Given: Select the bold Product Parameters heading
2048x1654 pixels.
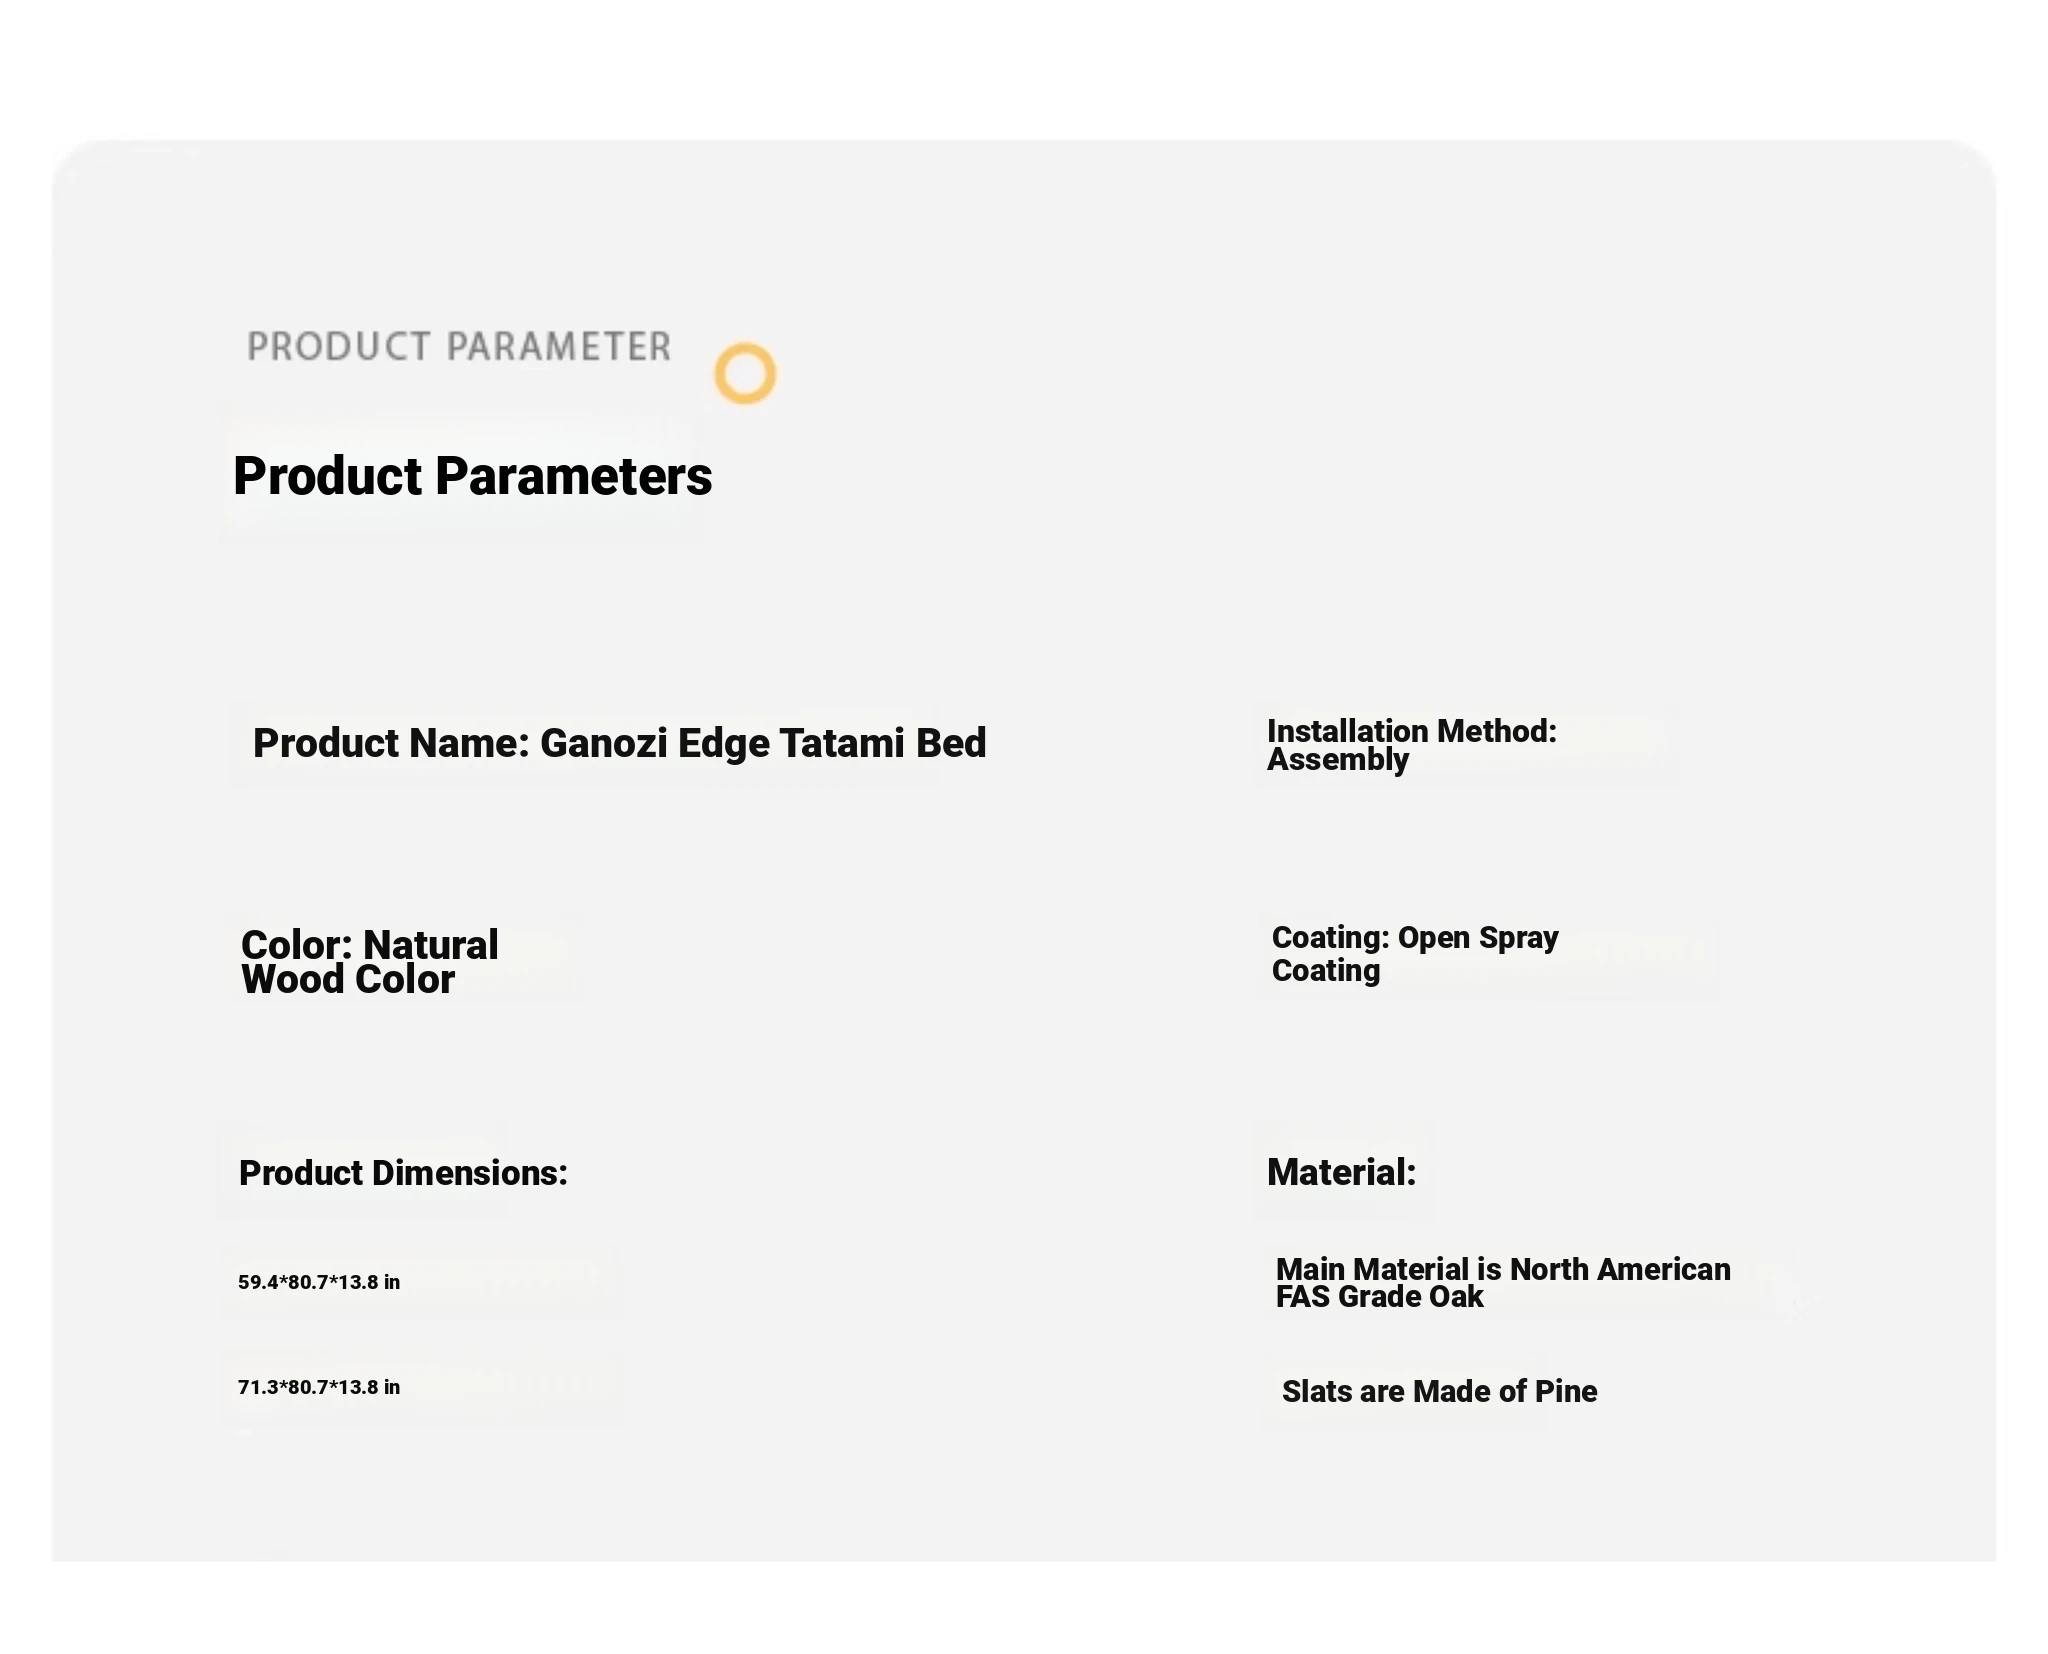Looking at the screenshot, I should coord(472,475).
